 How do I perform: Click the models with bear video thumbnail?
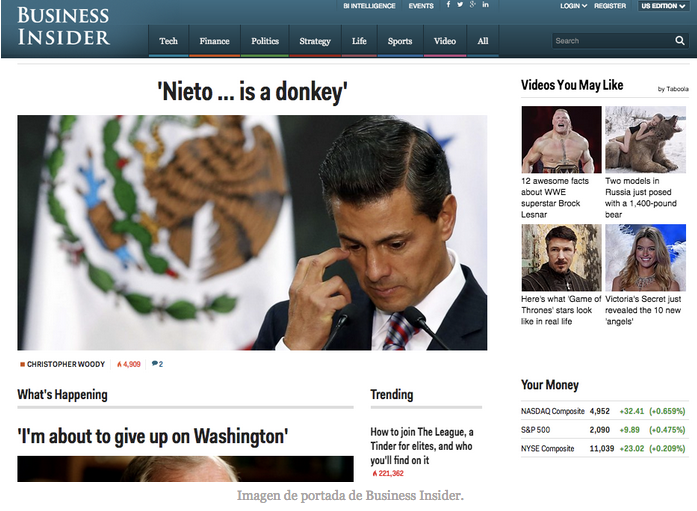(645, 139)
